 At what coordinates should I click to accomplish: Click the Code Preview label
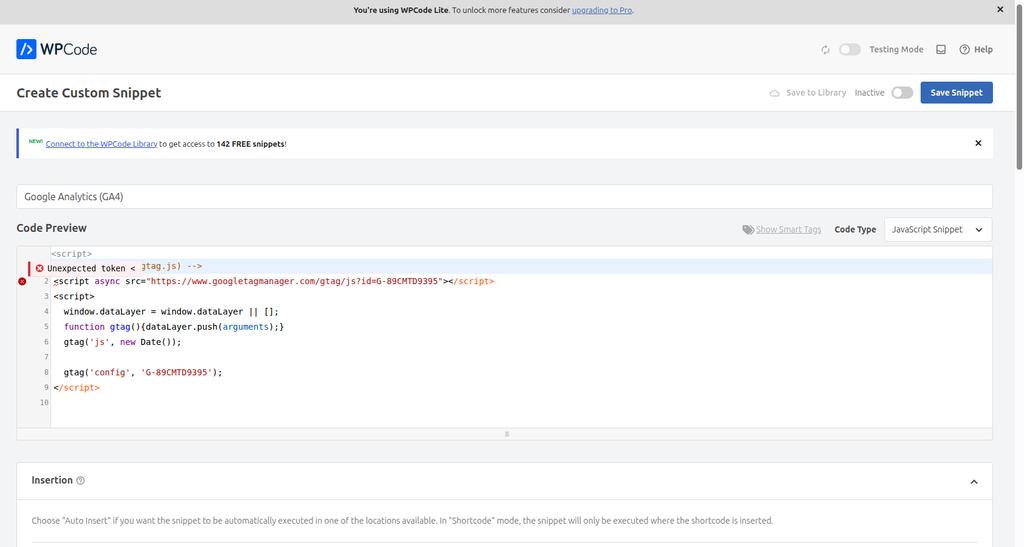pyautogui.click(x=52, y=228)
